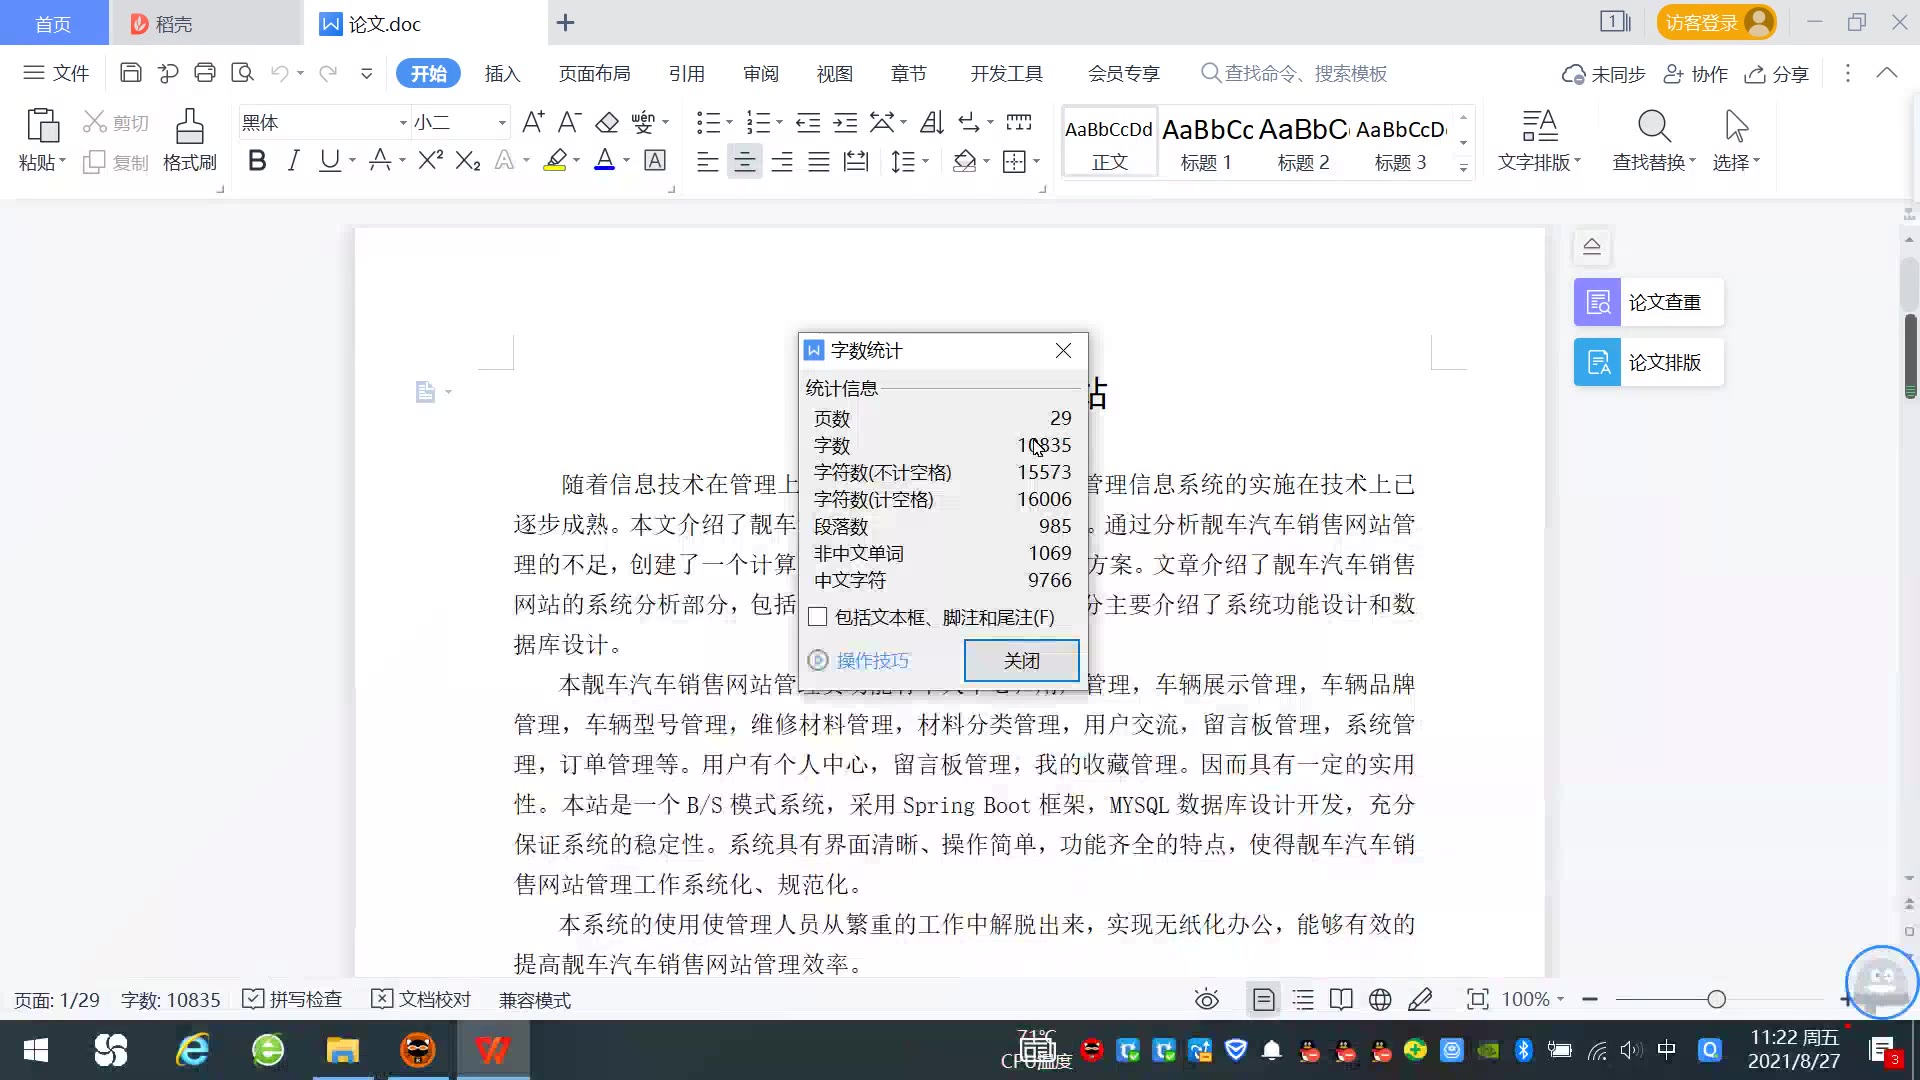
Task: Click the justify alignment icon
Action: click(819, 161)
